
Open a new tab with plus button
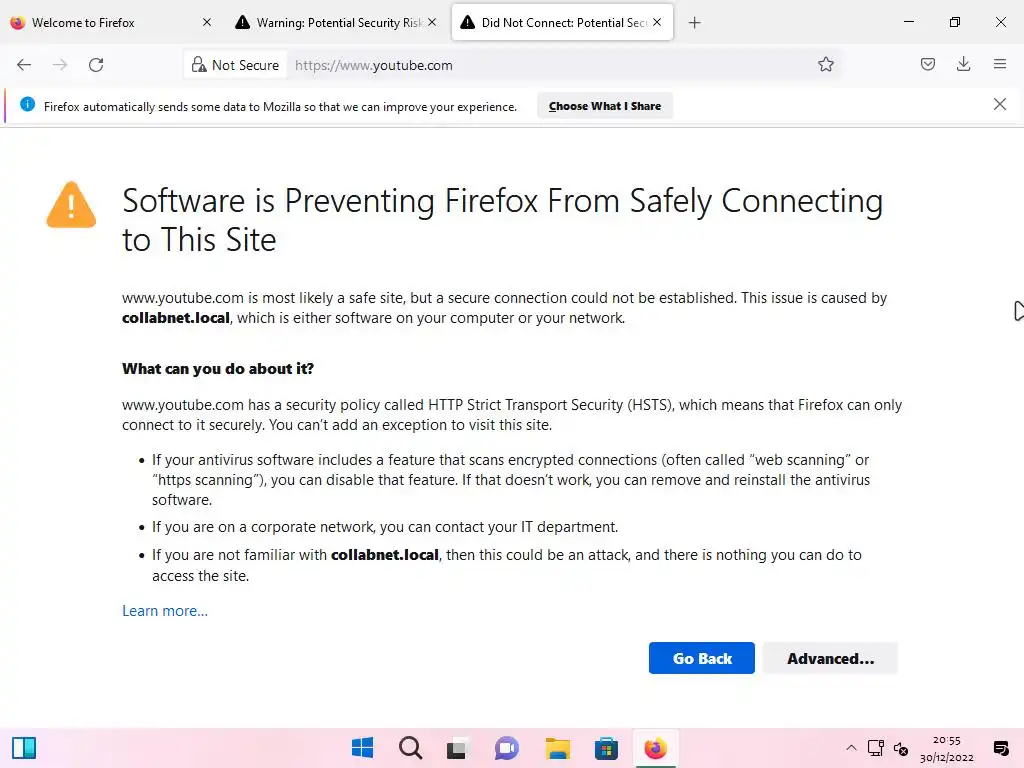695,22
